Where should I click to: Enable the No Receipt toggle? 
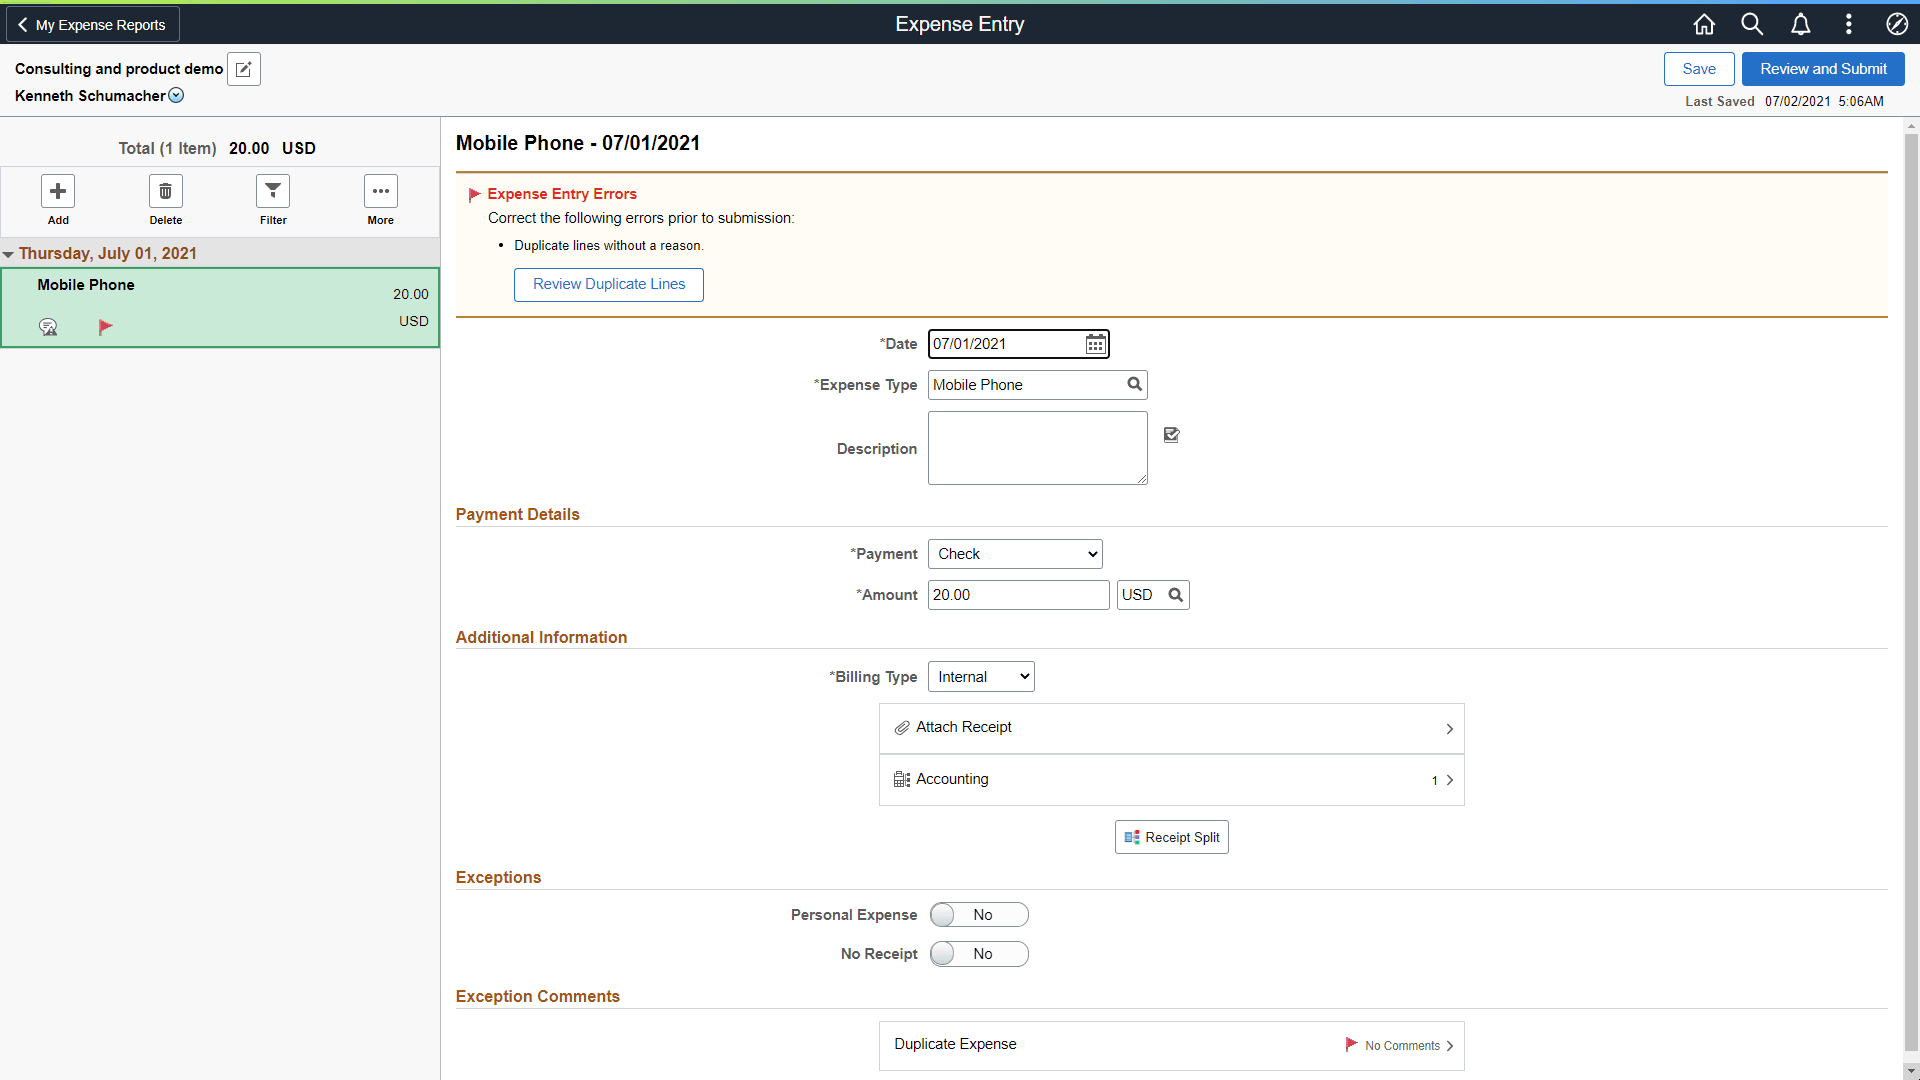(978, 953)
